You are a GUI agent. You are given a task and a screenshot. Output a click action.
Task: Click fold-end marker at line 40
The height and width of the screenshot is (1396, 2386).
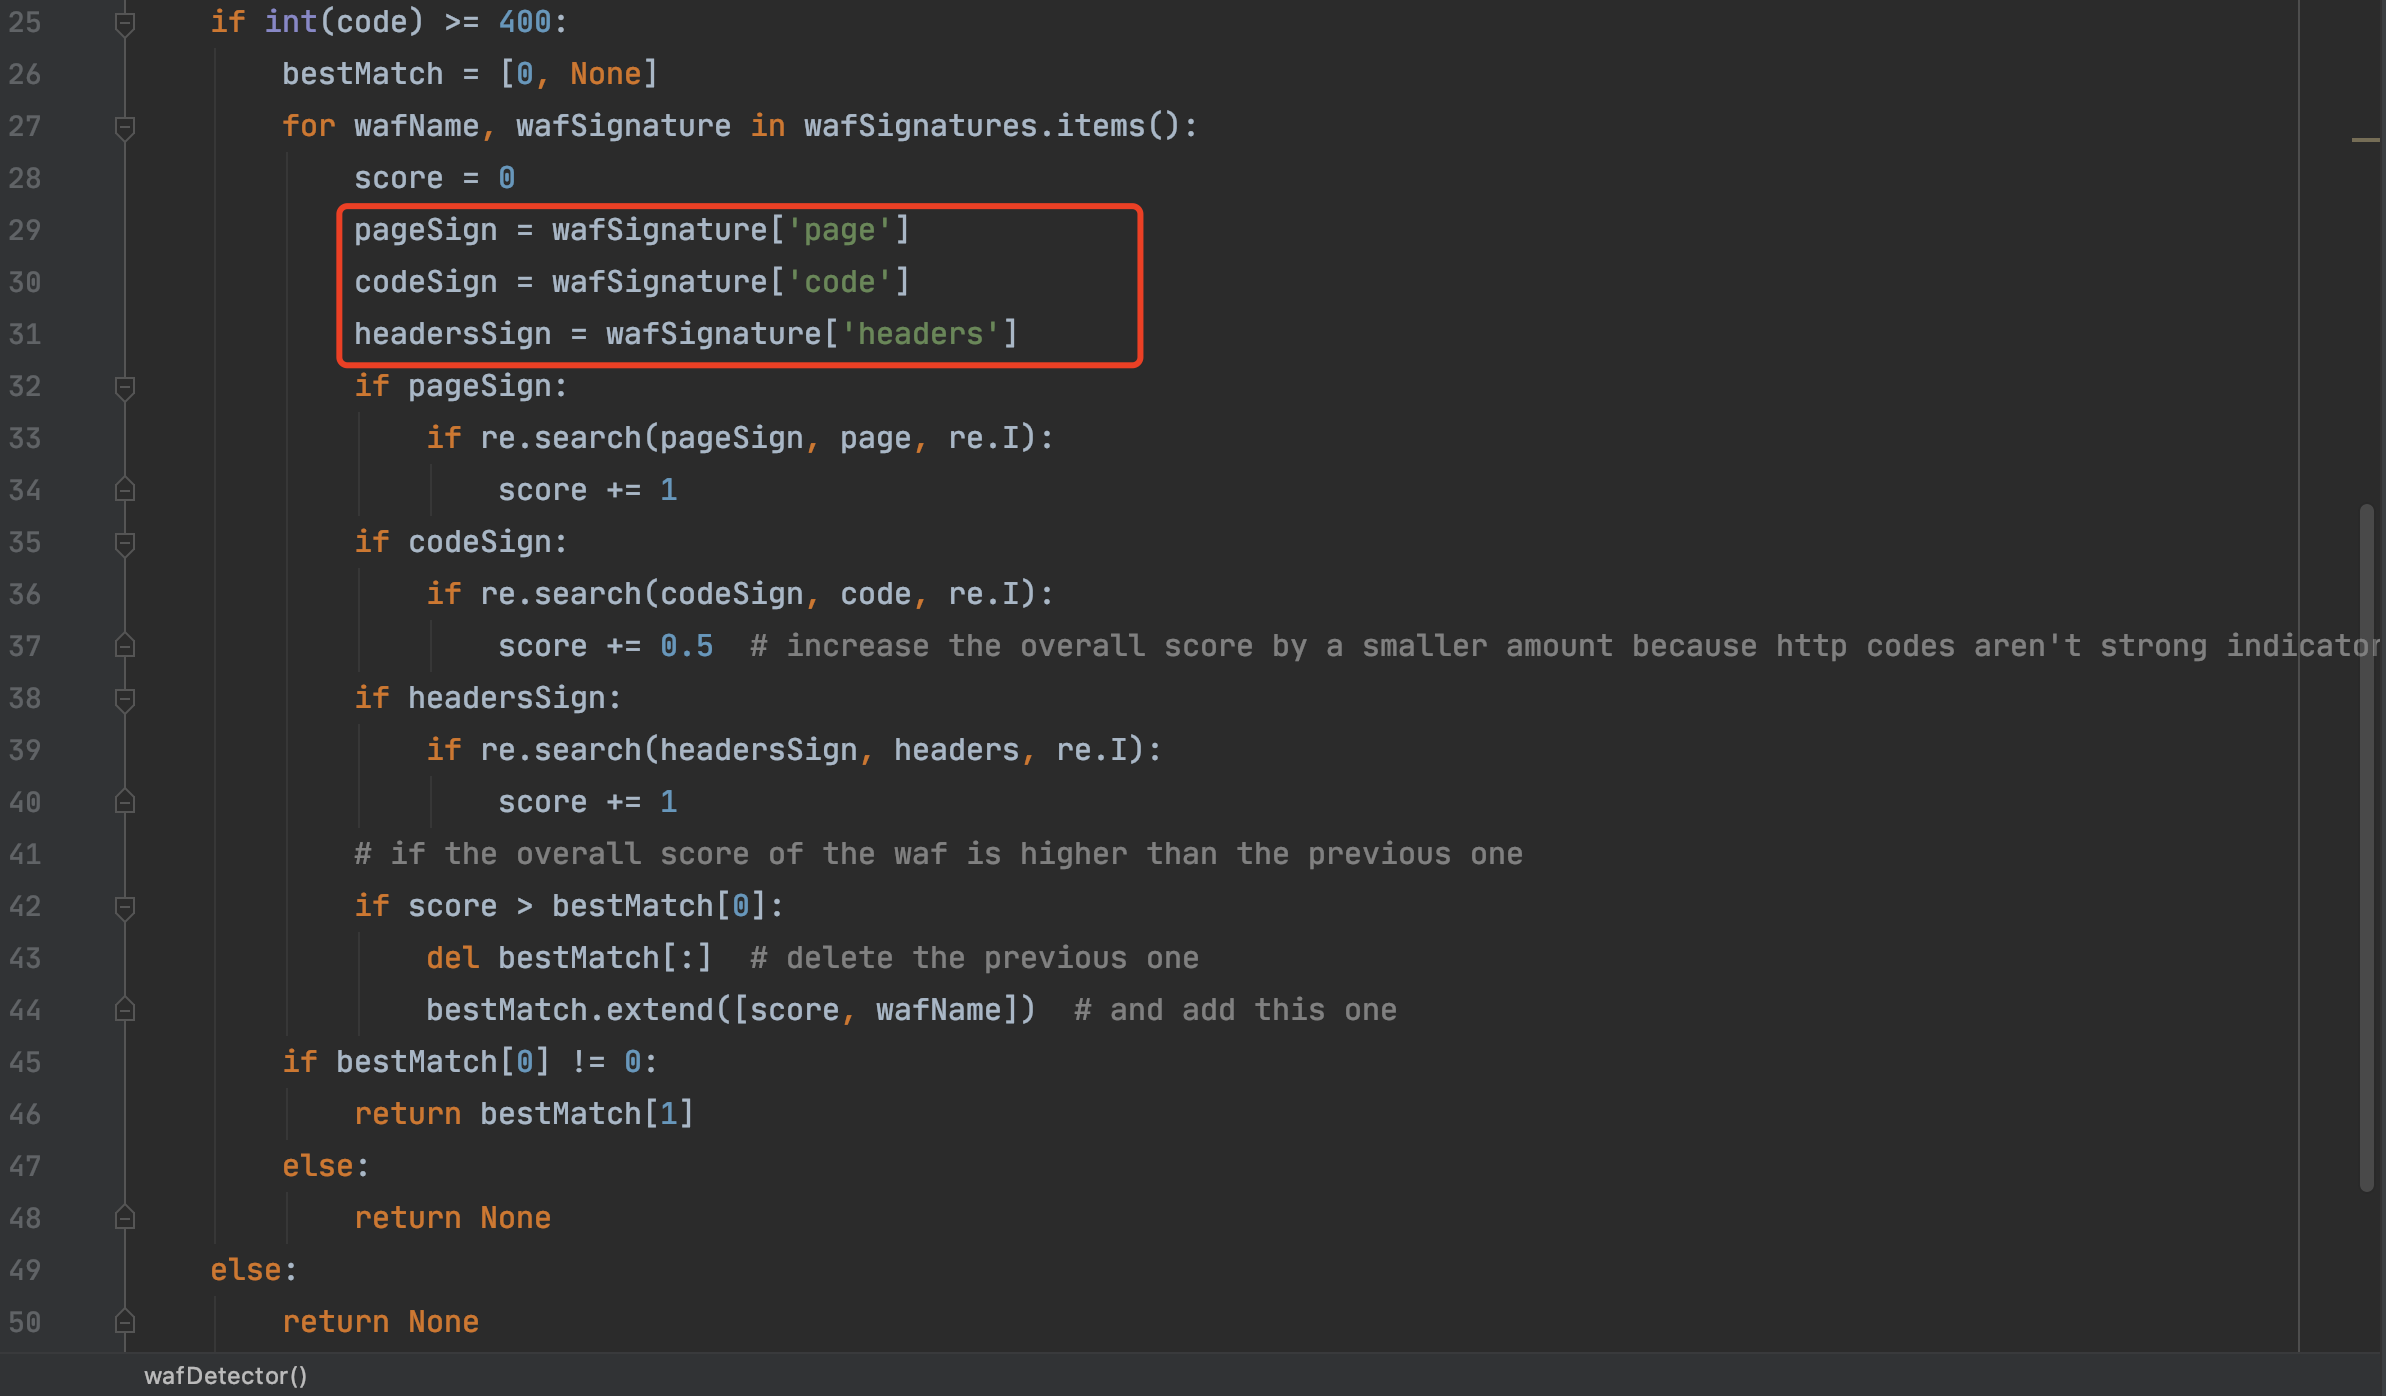pyautogui.click(x=125, y=802)
